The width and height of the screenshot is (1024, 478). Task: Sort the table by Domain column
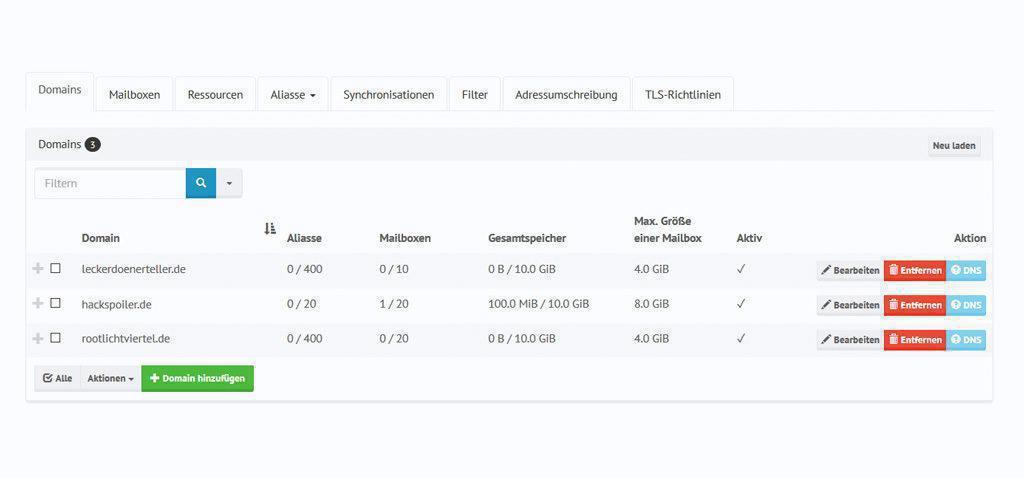coord(269,230)
